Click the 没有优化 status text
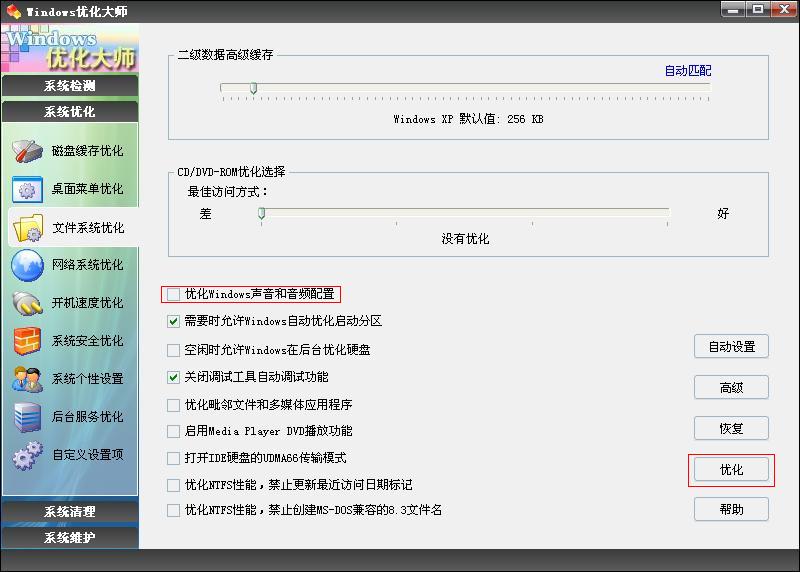This screenshot has width=800, height=572. point(465,239)
